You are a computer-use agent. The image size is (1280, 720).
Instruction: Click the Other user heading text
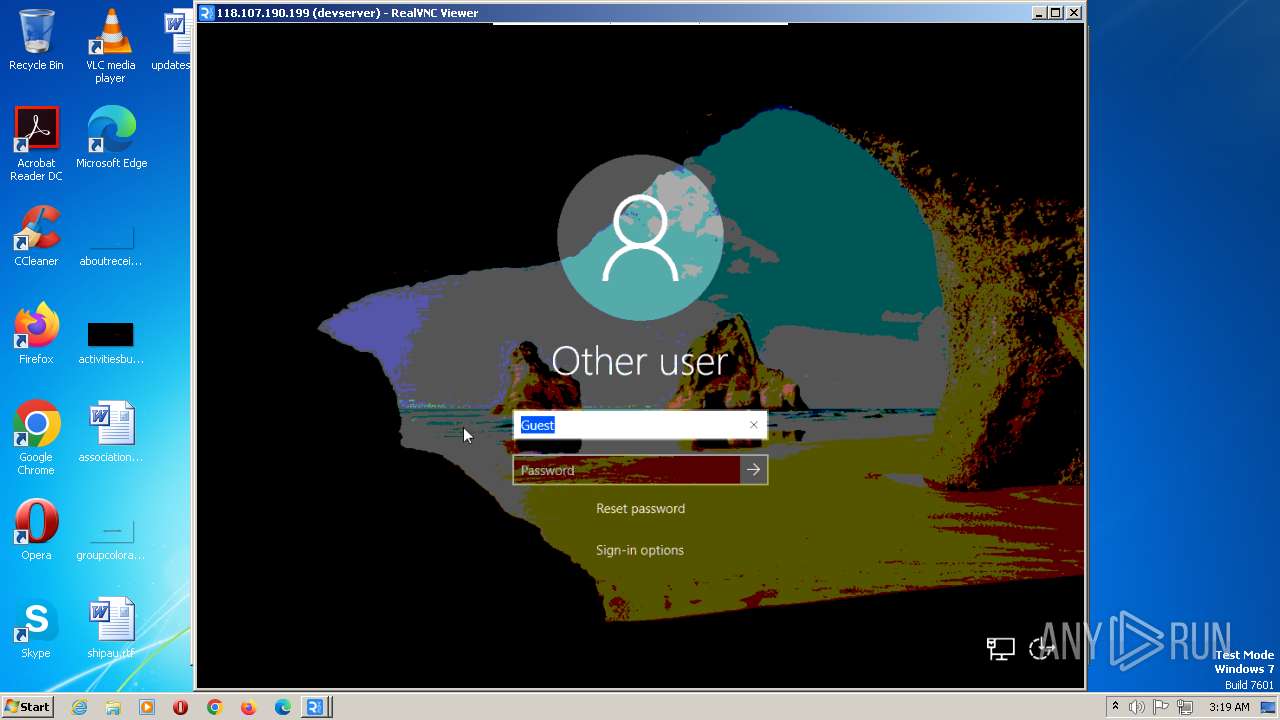pyautogui.click(x=640, y=361)
